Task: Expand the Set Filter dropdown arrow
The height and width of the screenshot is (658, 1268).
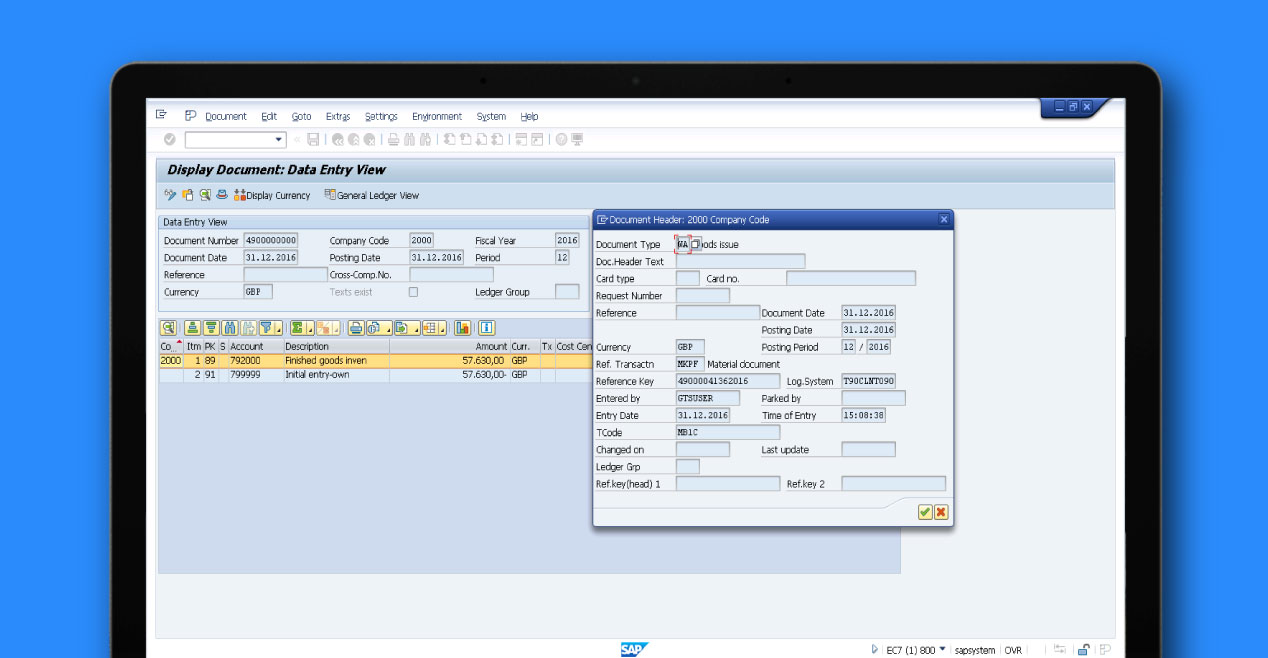Action: (279, 329)
